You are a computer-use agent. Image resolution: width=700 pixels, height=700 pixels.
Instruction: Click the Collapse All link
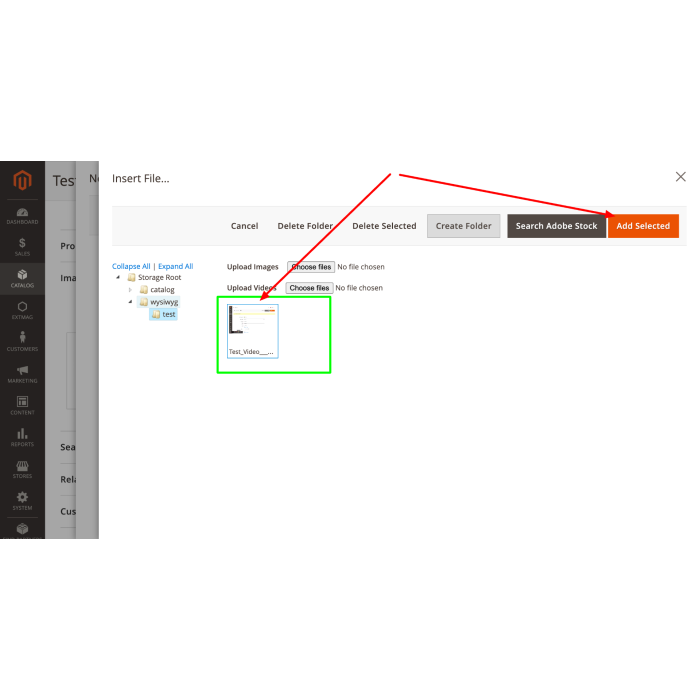[131, 266]
